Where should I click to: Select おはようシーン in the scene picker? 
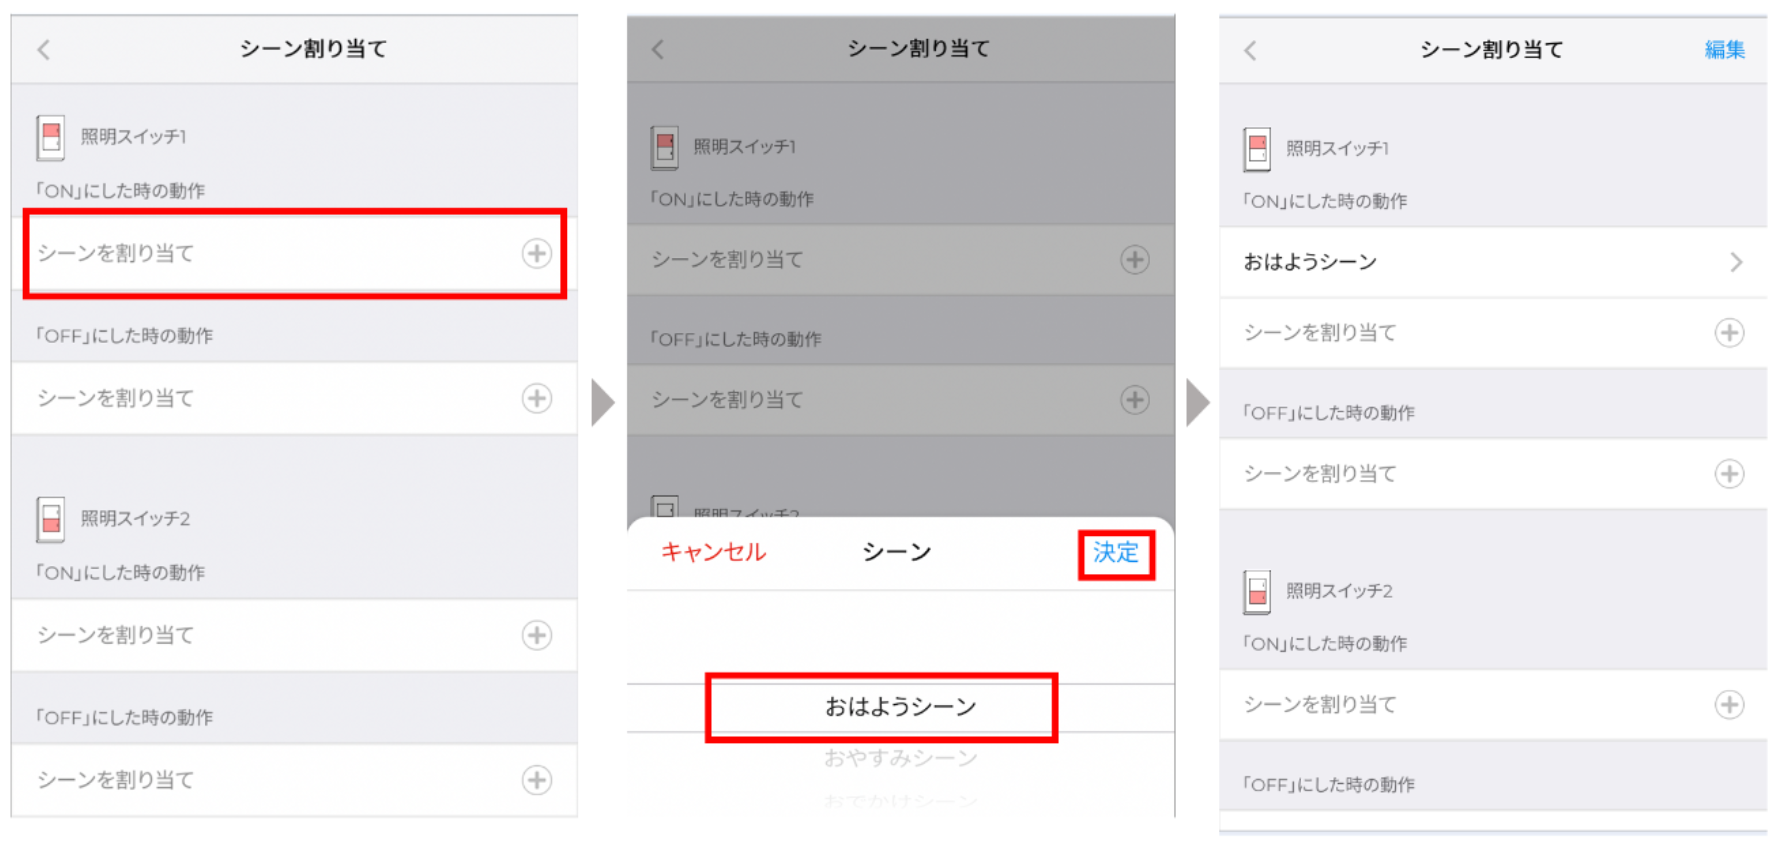(x=900, y=707)
